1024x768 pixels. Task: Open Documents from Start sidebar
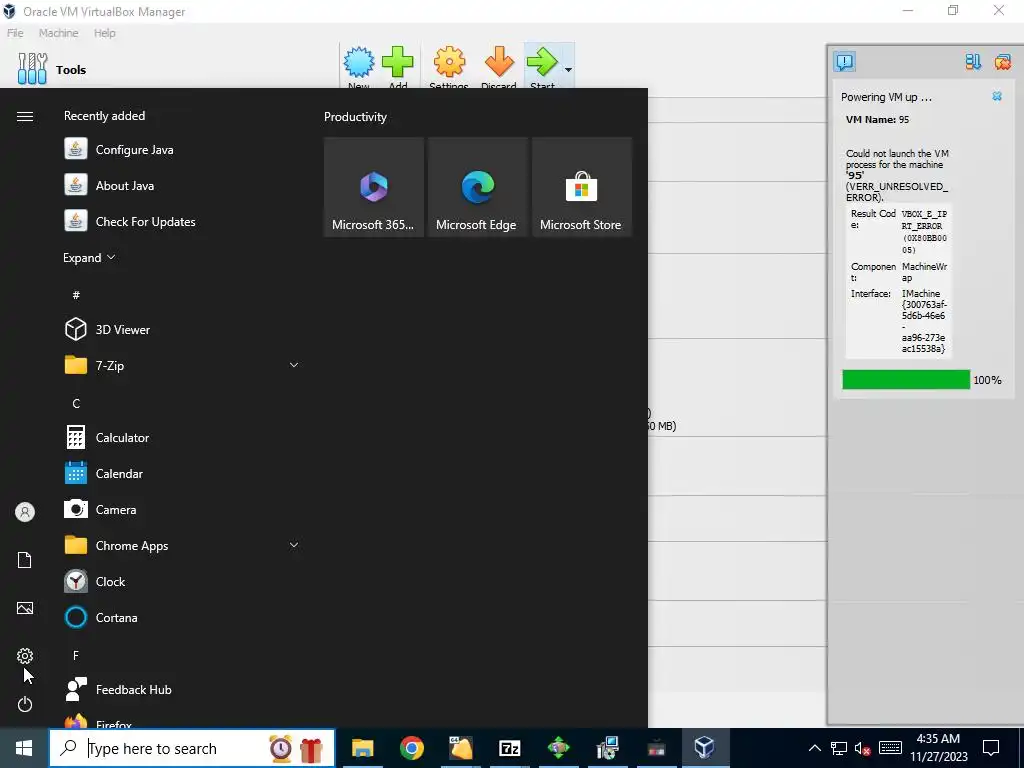[25, 560]
